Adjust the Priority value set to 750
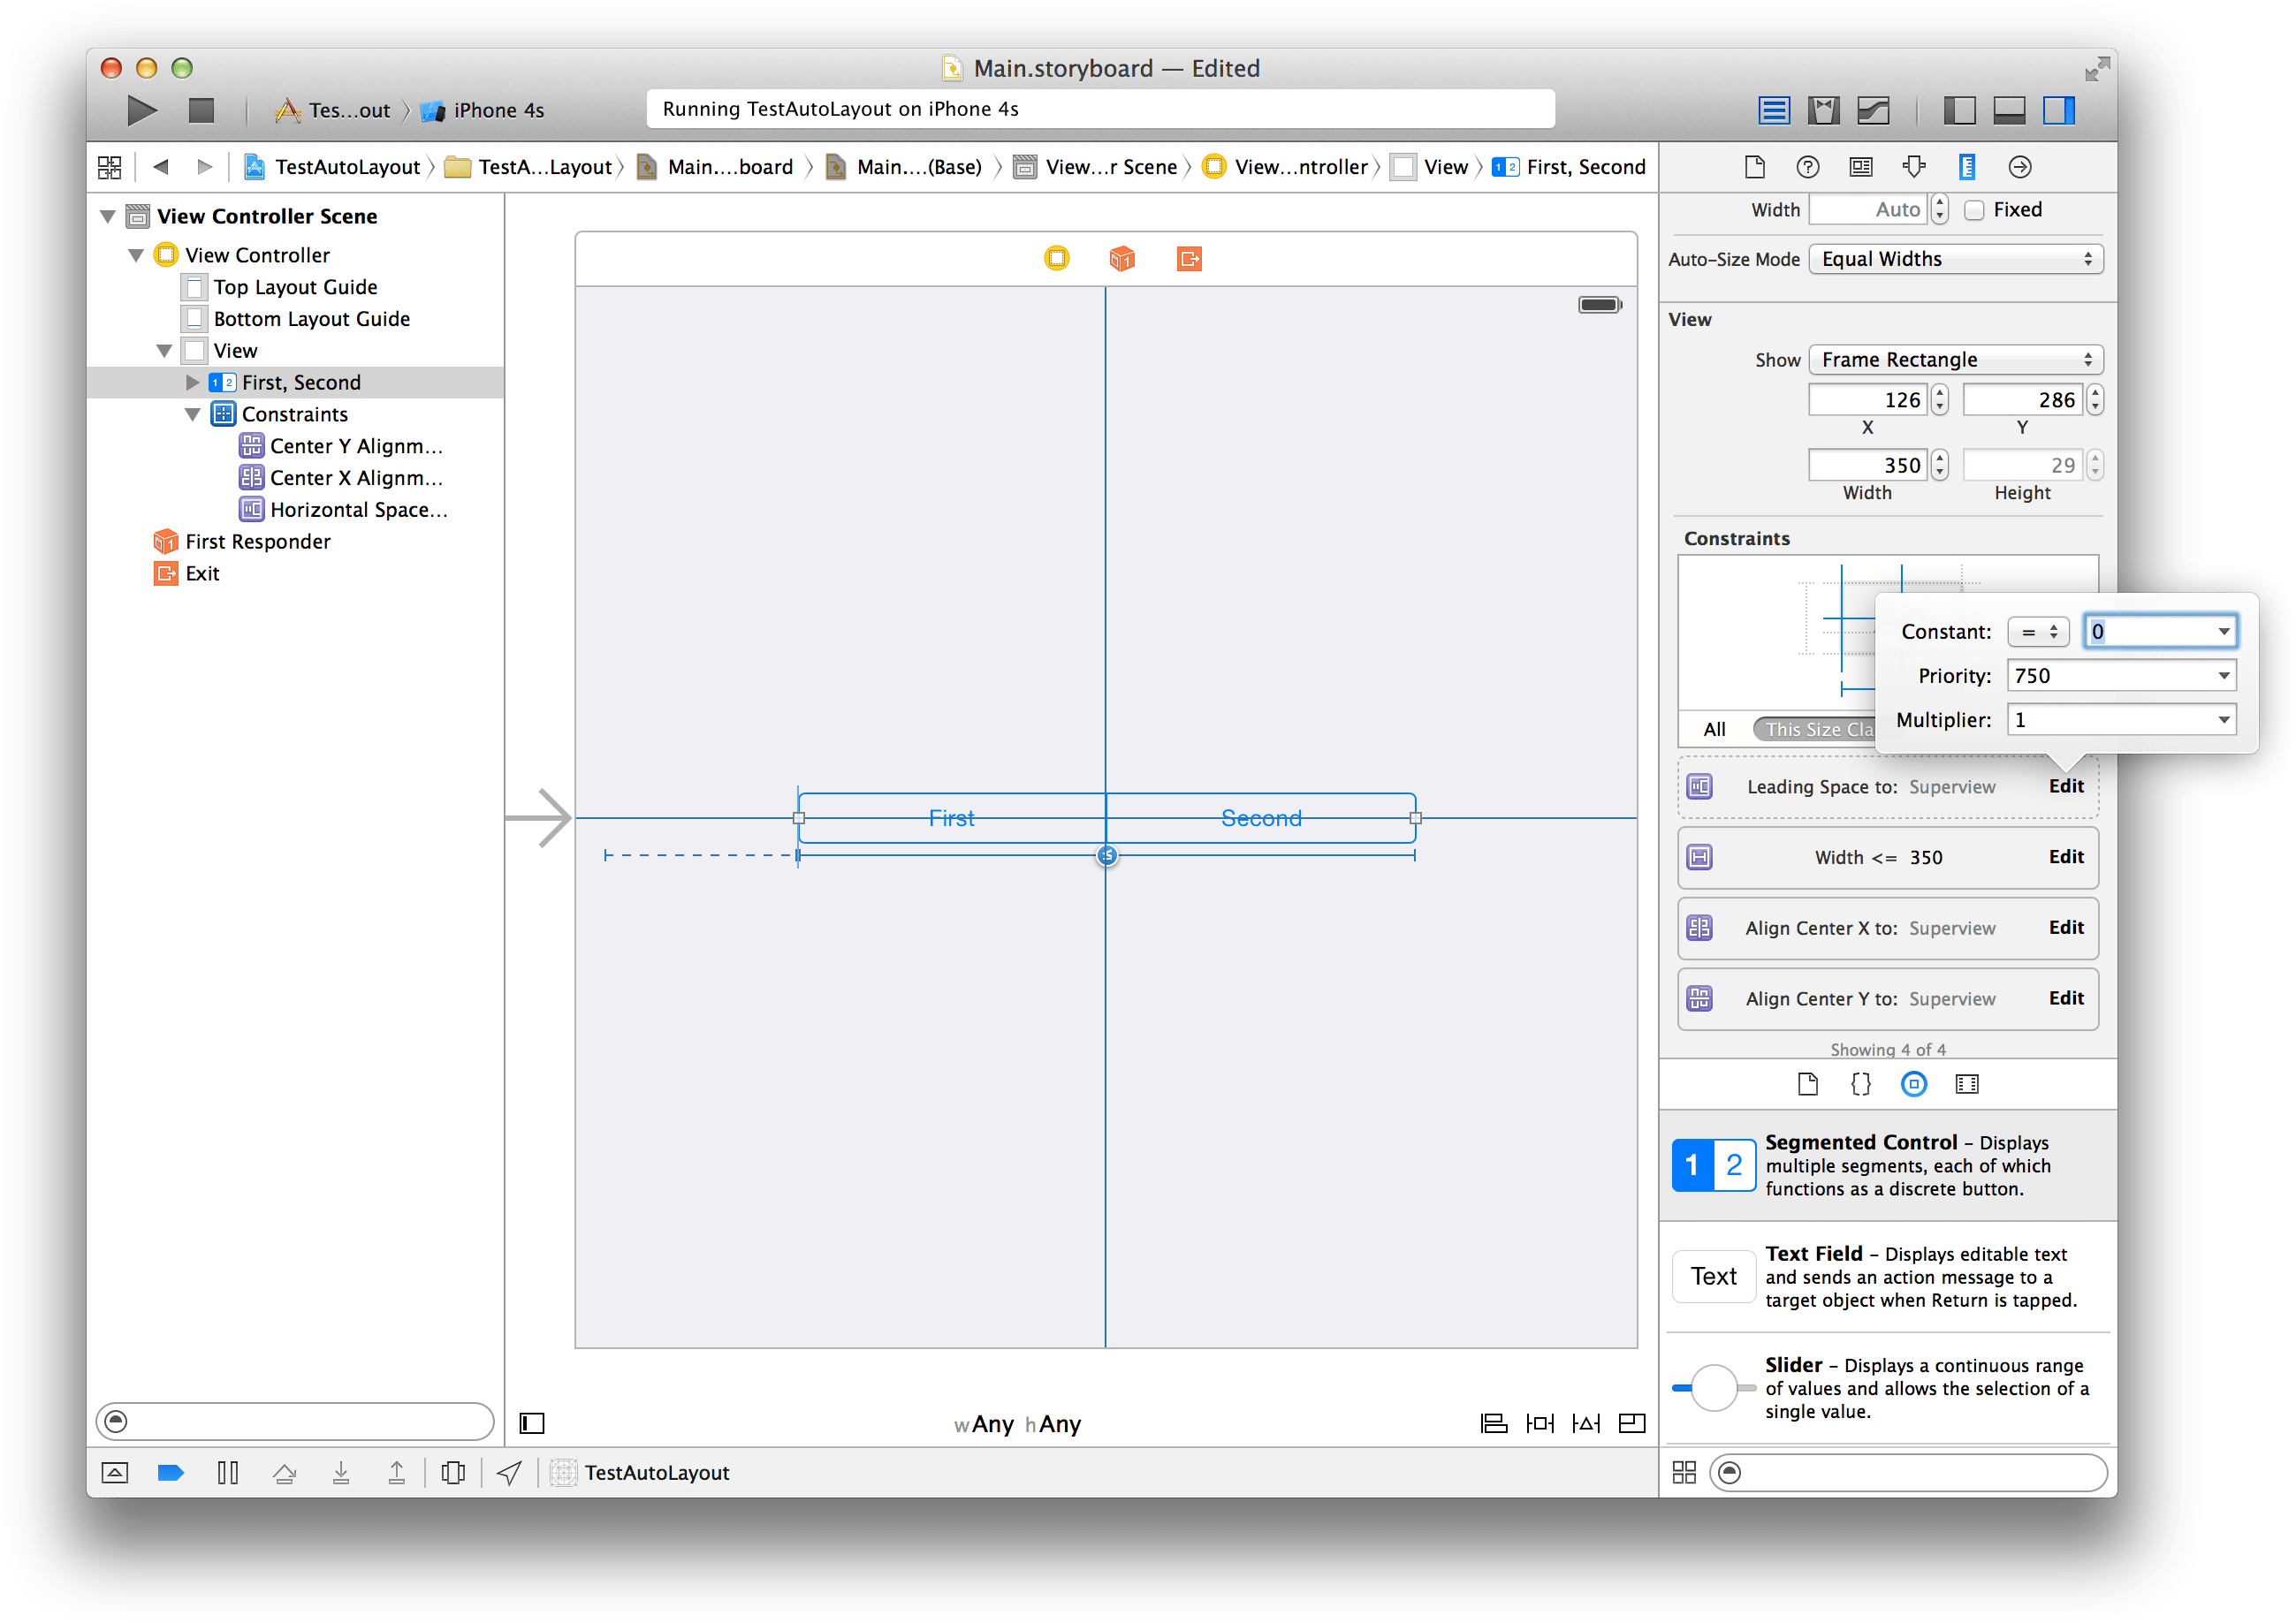This screenshot has height=1623, width=2296. point(2120,675)
